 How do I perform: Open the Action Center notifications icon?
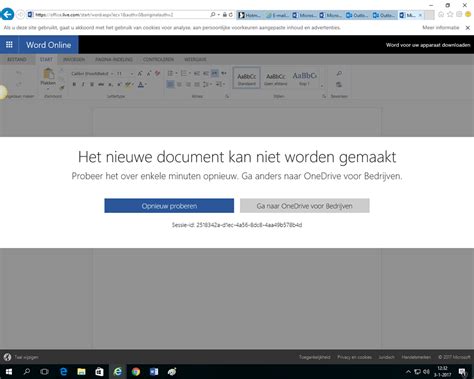[x=462, y=372]
